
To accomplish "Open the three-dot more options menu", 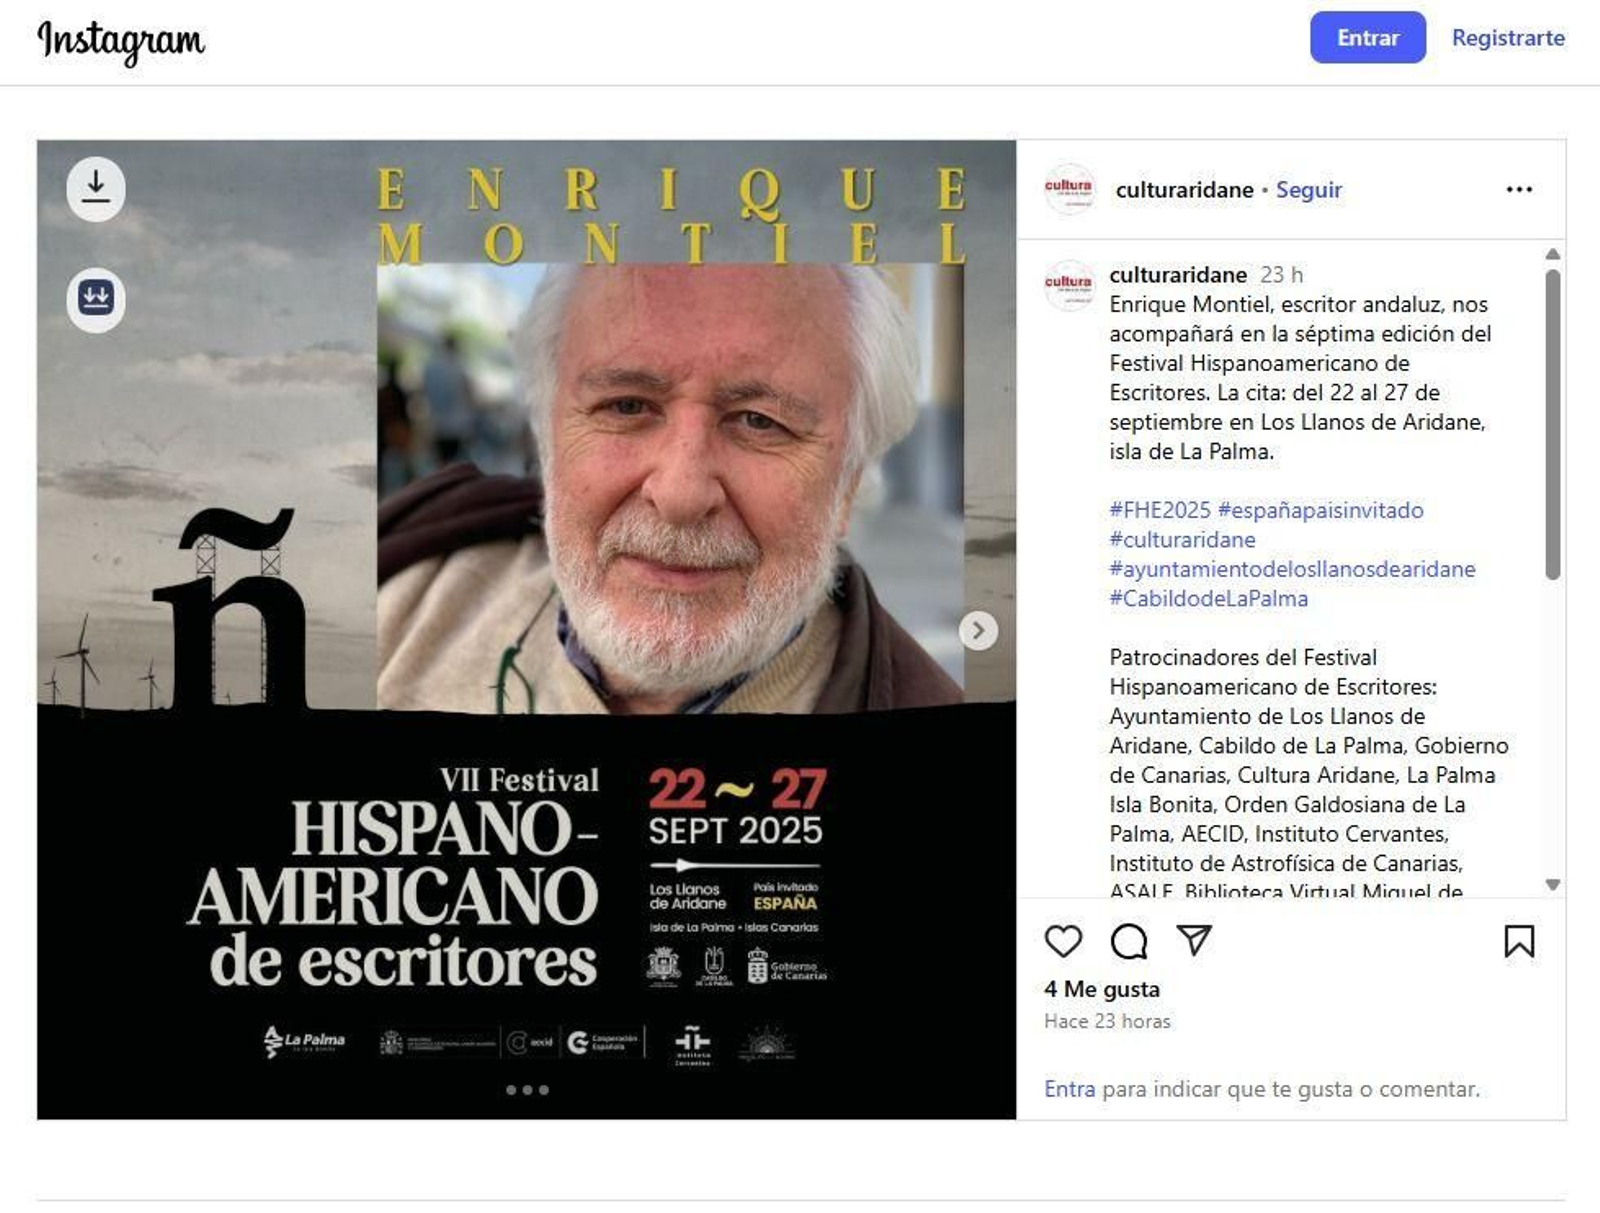I will (1519, 189).
